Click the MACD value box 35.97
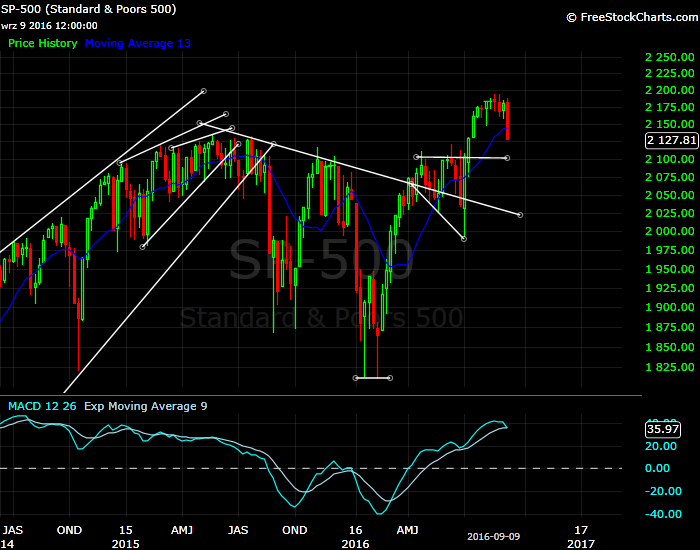The image size is (700, 550). click(663, 429)
